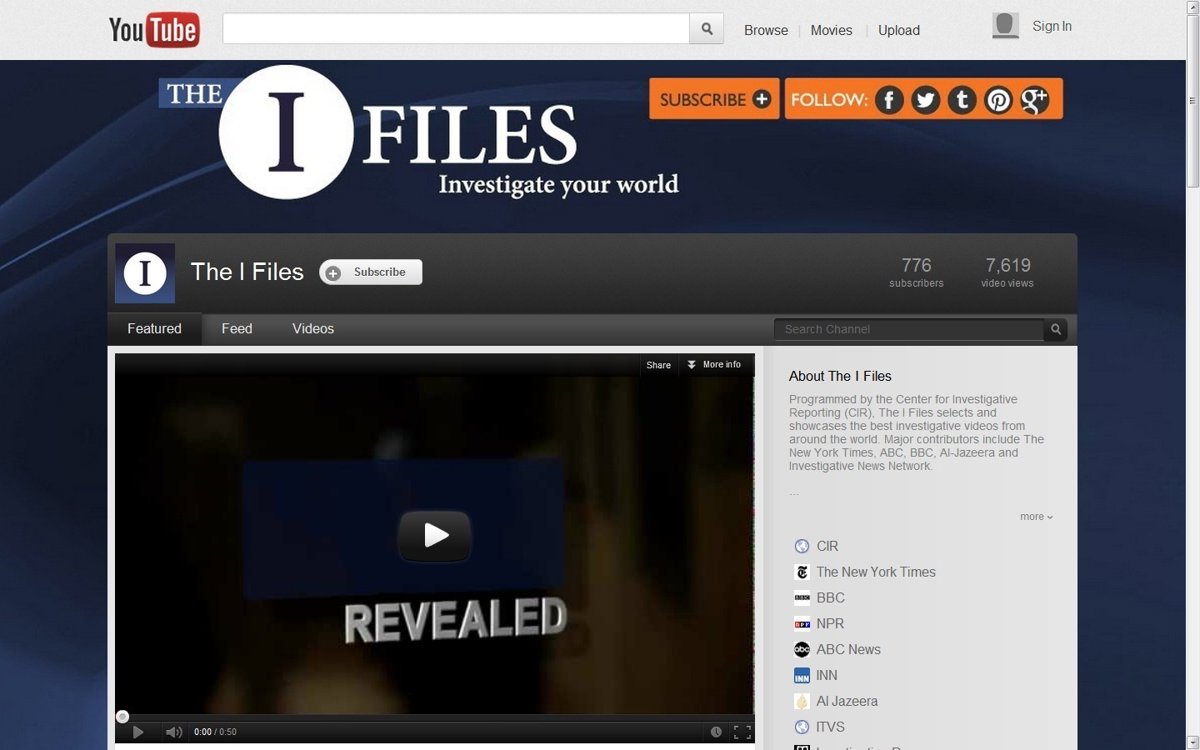Viewport: 1200px width, 750px height.
Task: Click the Google Plus follow icon
Action: coord(1035,100)
